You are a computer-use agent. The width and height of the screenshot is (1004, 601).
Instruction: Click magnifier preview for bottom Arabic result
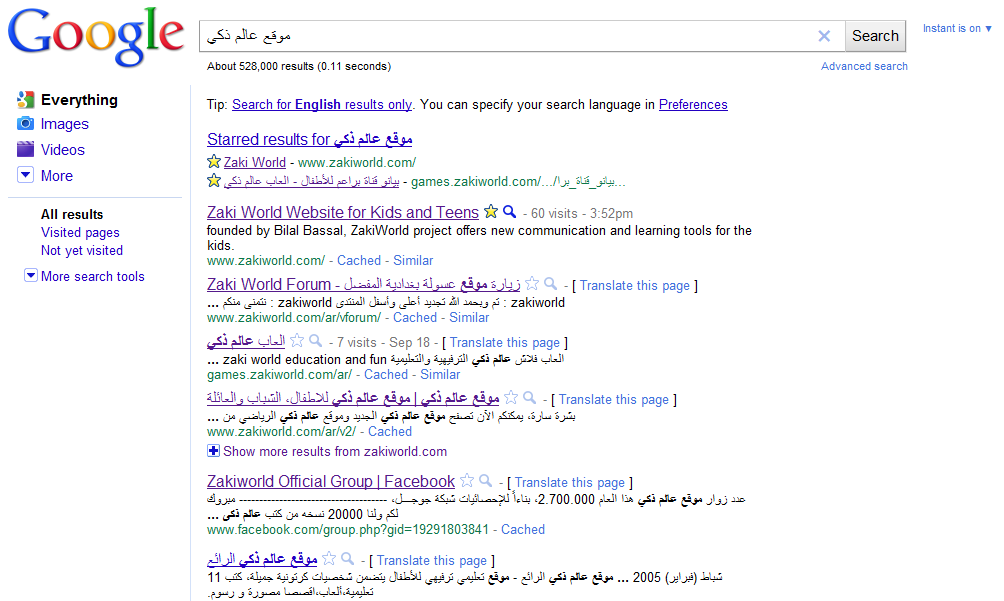348,558
